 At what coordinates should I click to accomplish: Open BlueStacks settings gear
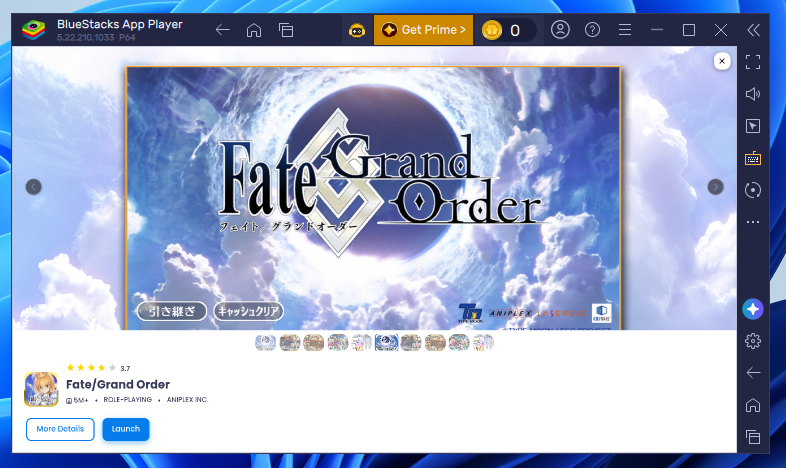753,341
